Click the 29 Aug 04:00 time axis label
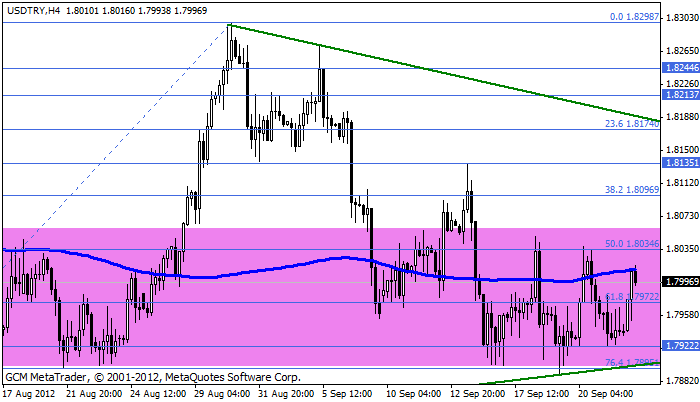This screenshot has width=700, height=402. [222, 394]
